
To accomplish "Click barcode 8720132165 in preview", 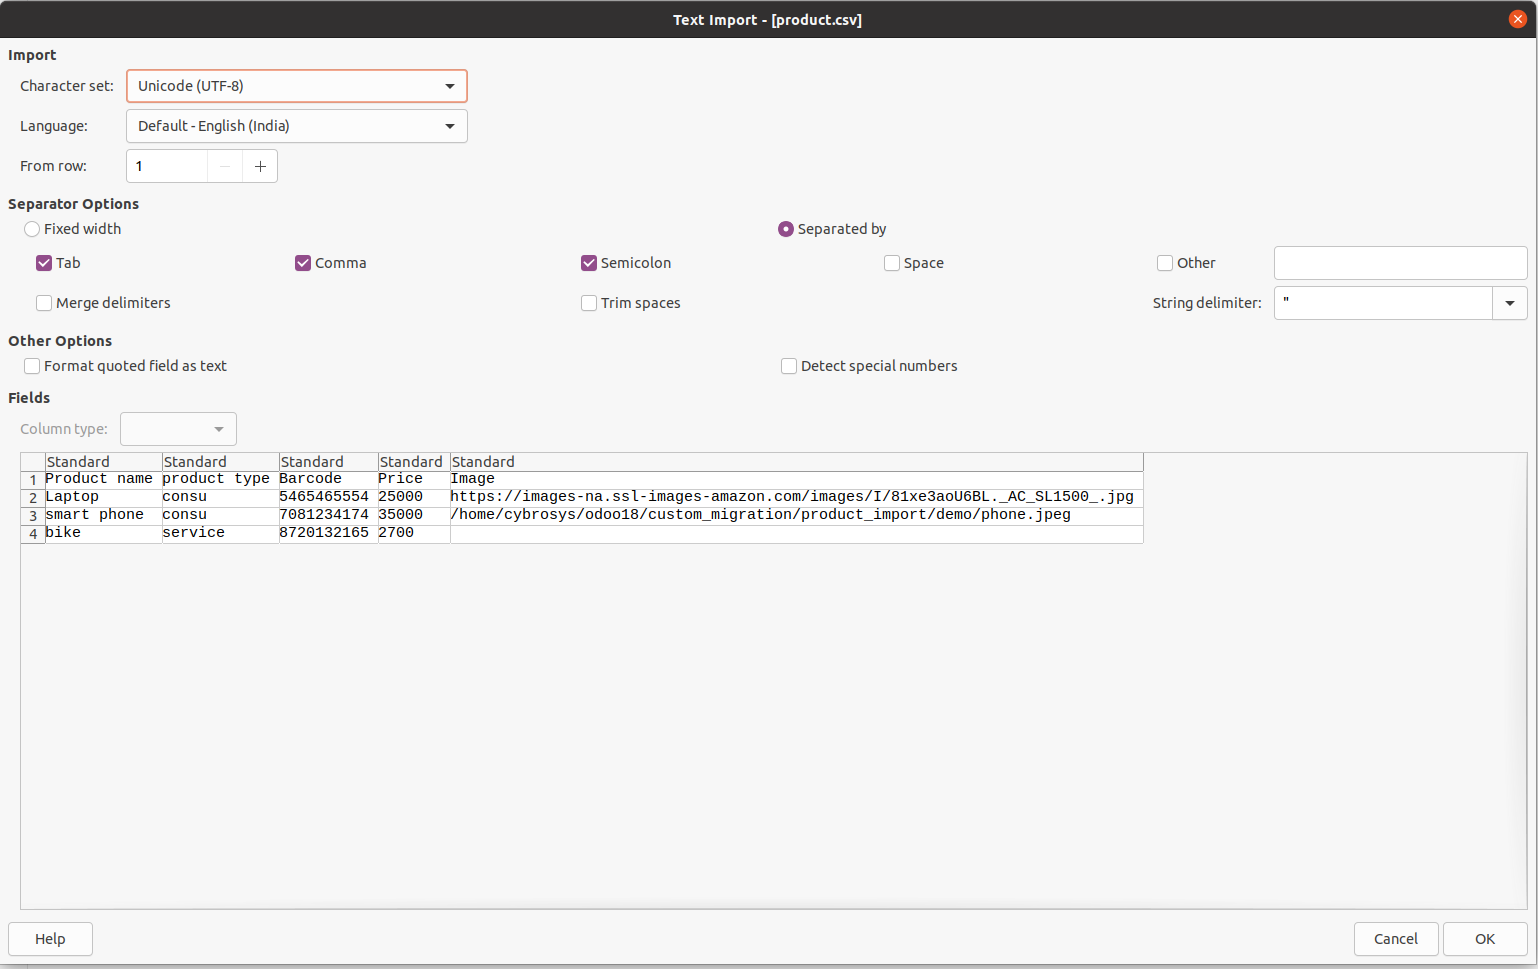I will [328, 533].
